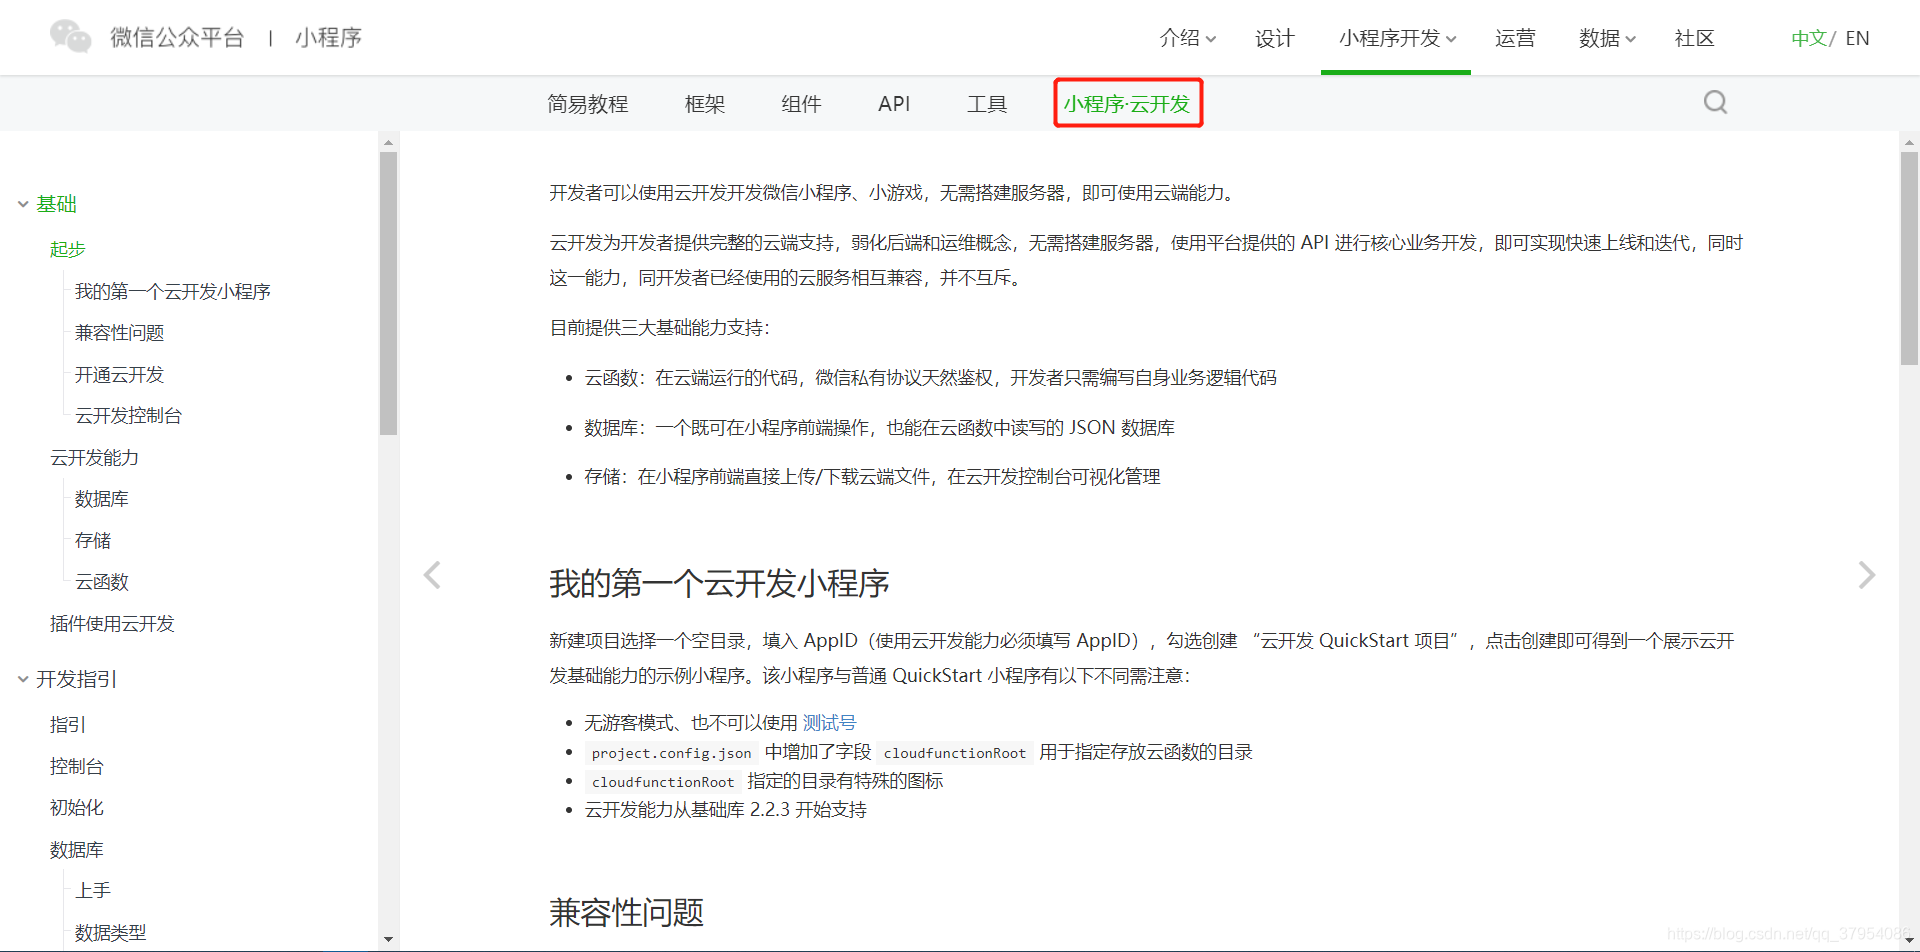Open the search magnifier icon
The image size is (1920, 952).
point(1715,102)
